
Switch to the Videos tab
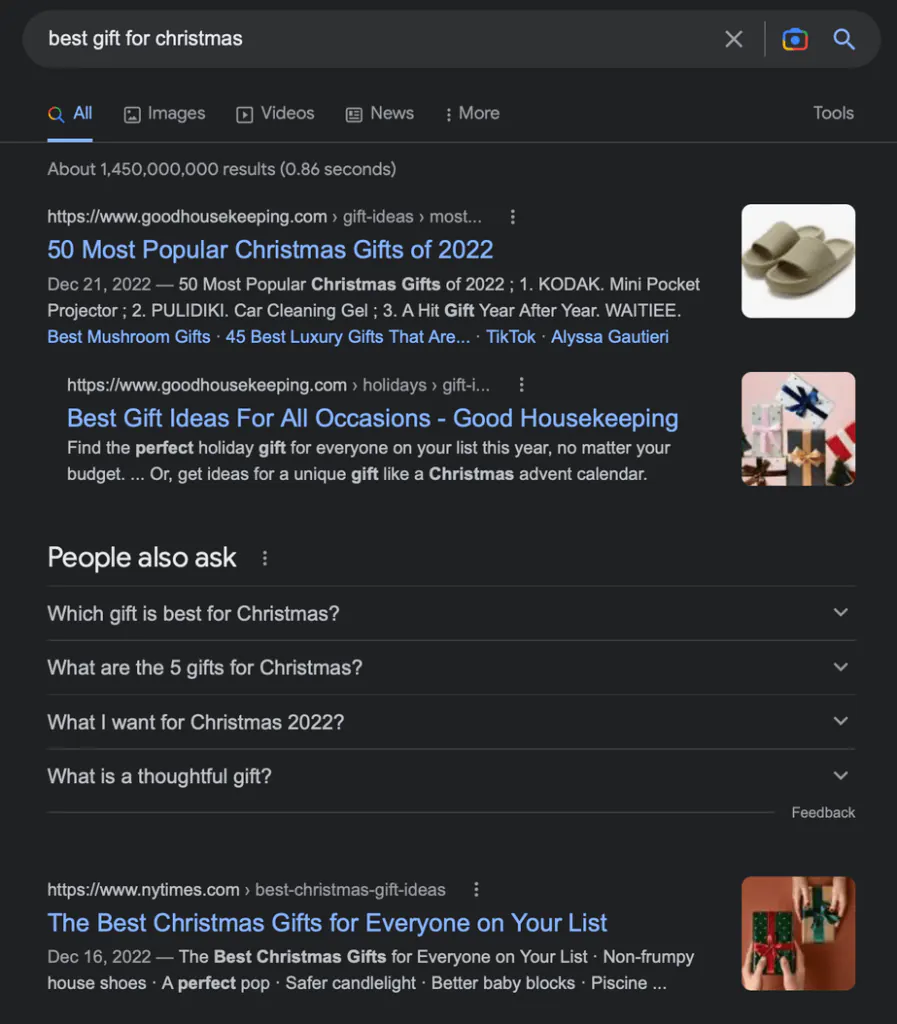[x=275, y=114]
